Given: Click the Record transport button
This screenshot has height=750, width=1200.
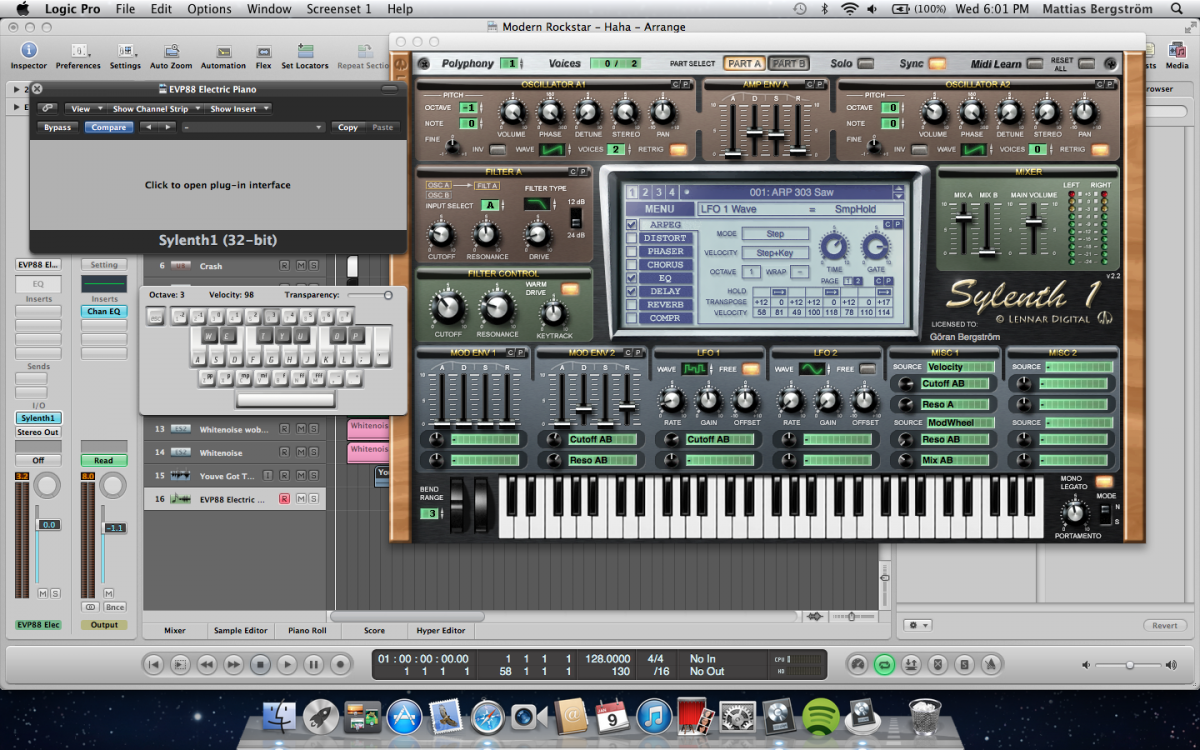Looking at the screenshot, I should (x=340, y=663).
